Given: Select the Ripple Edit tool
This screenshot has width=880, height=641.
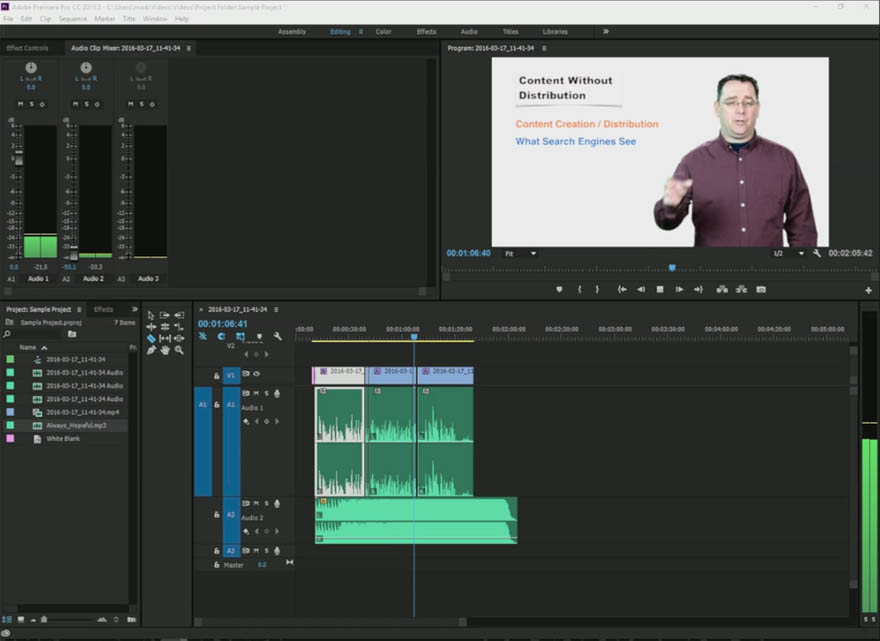Looking at the screenshot, I should 151,327.
